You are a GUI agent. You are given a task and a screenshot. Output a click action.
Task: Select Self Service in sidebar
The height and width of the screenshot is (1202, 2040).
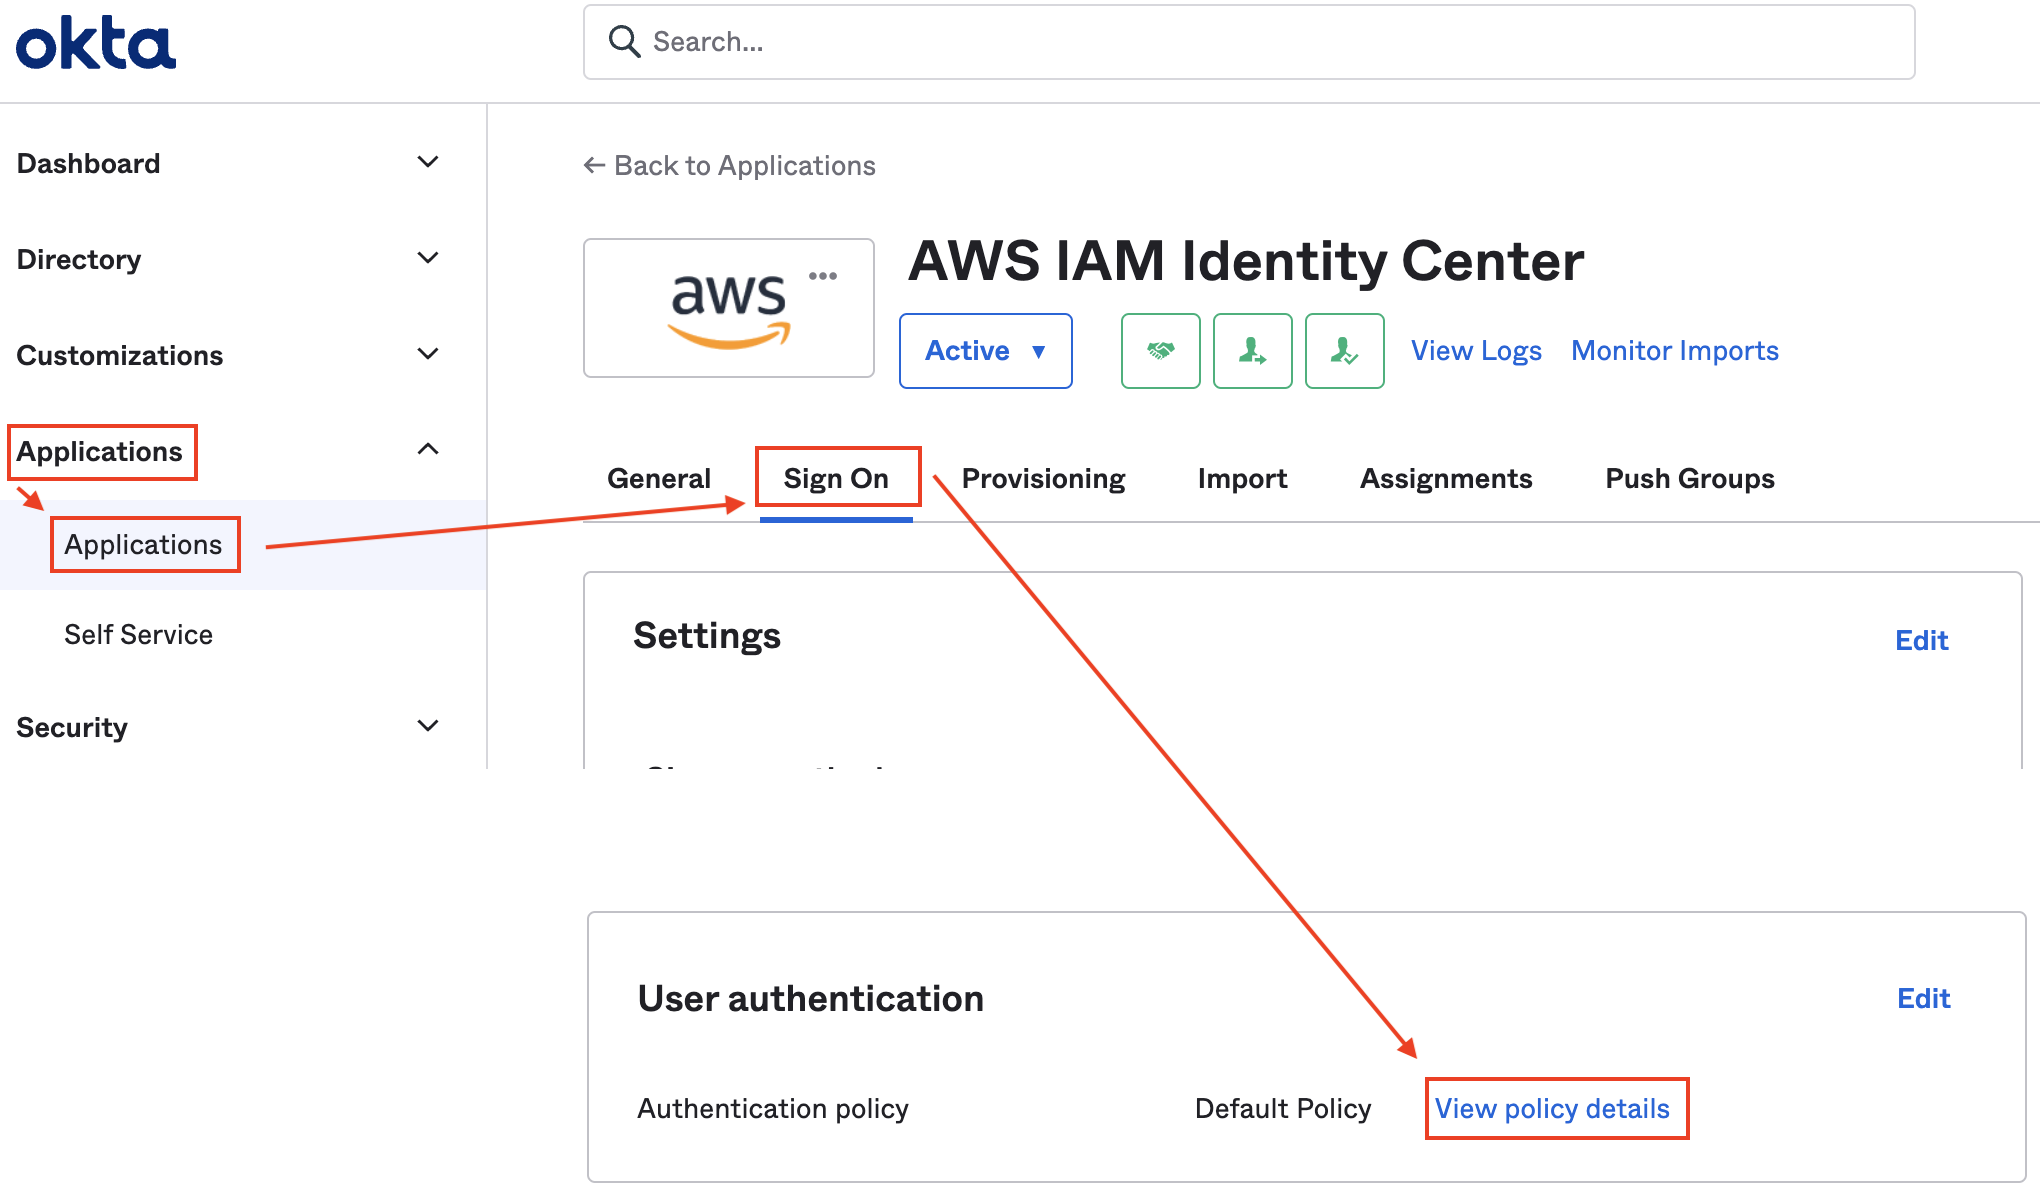click(138, 635)
